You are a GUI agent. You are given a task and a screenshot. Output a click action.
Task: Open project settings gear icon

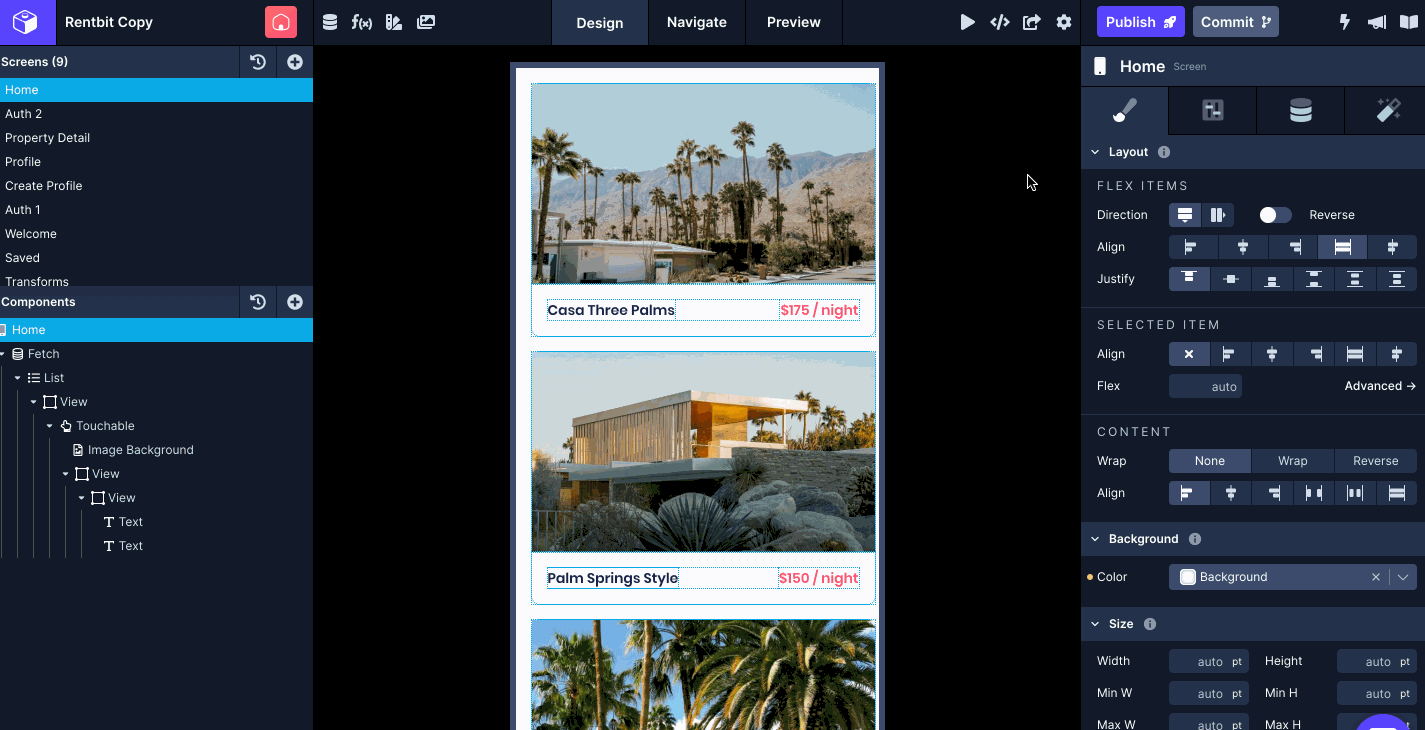[x=1064, y=22]
